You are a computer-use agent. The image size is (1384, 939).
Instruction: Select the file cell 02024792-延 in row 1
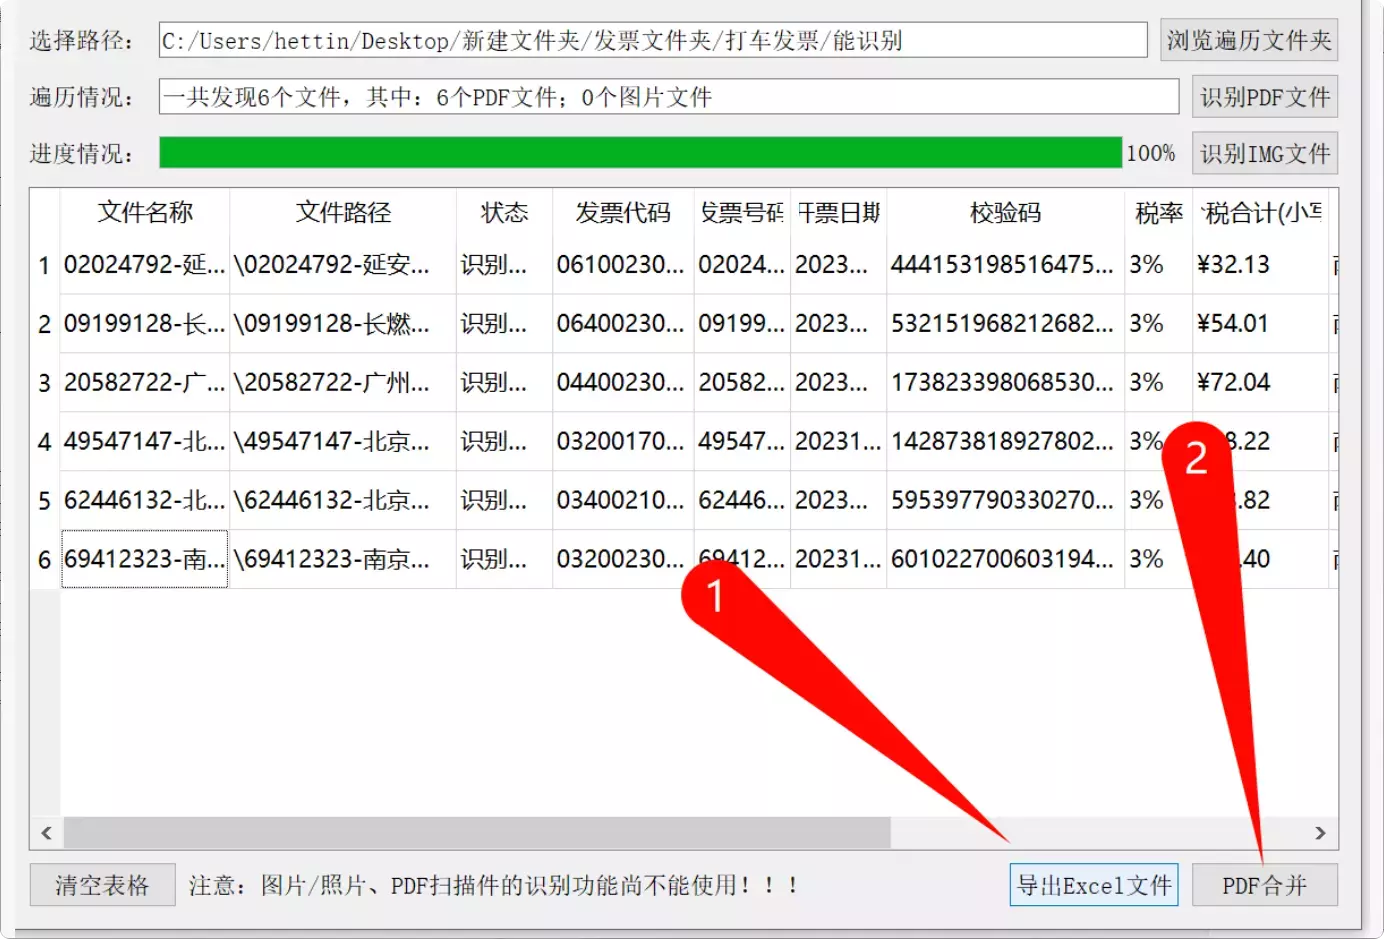click(x=144, y=264)
